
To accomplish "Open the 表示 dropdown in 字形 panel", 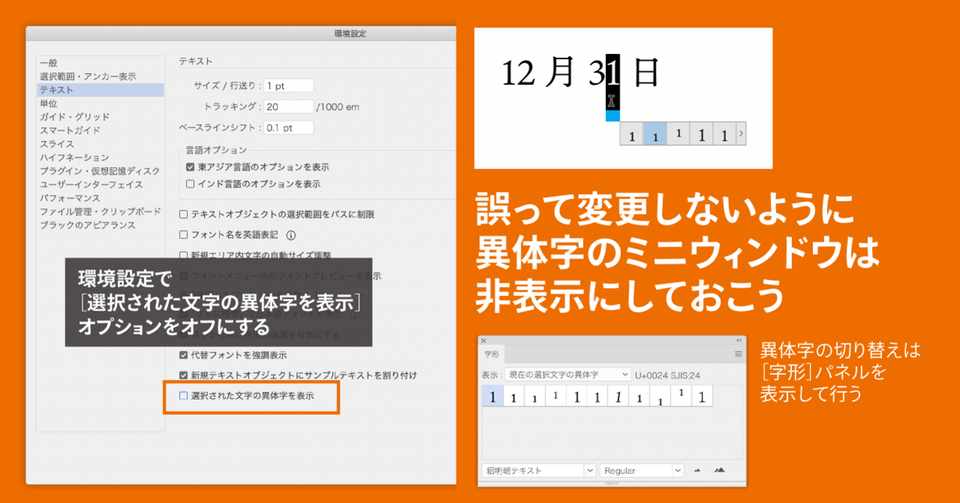I will [x=567, y=374].
